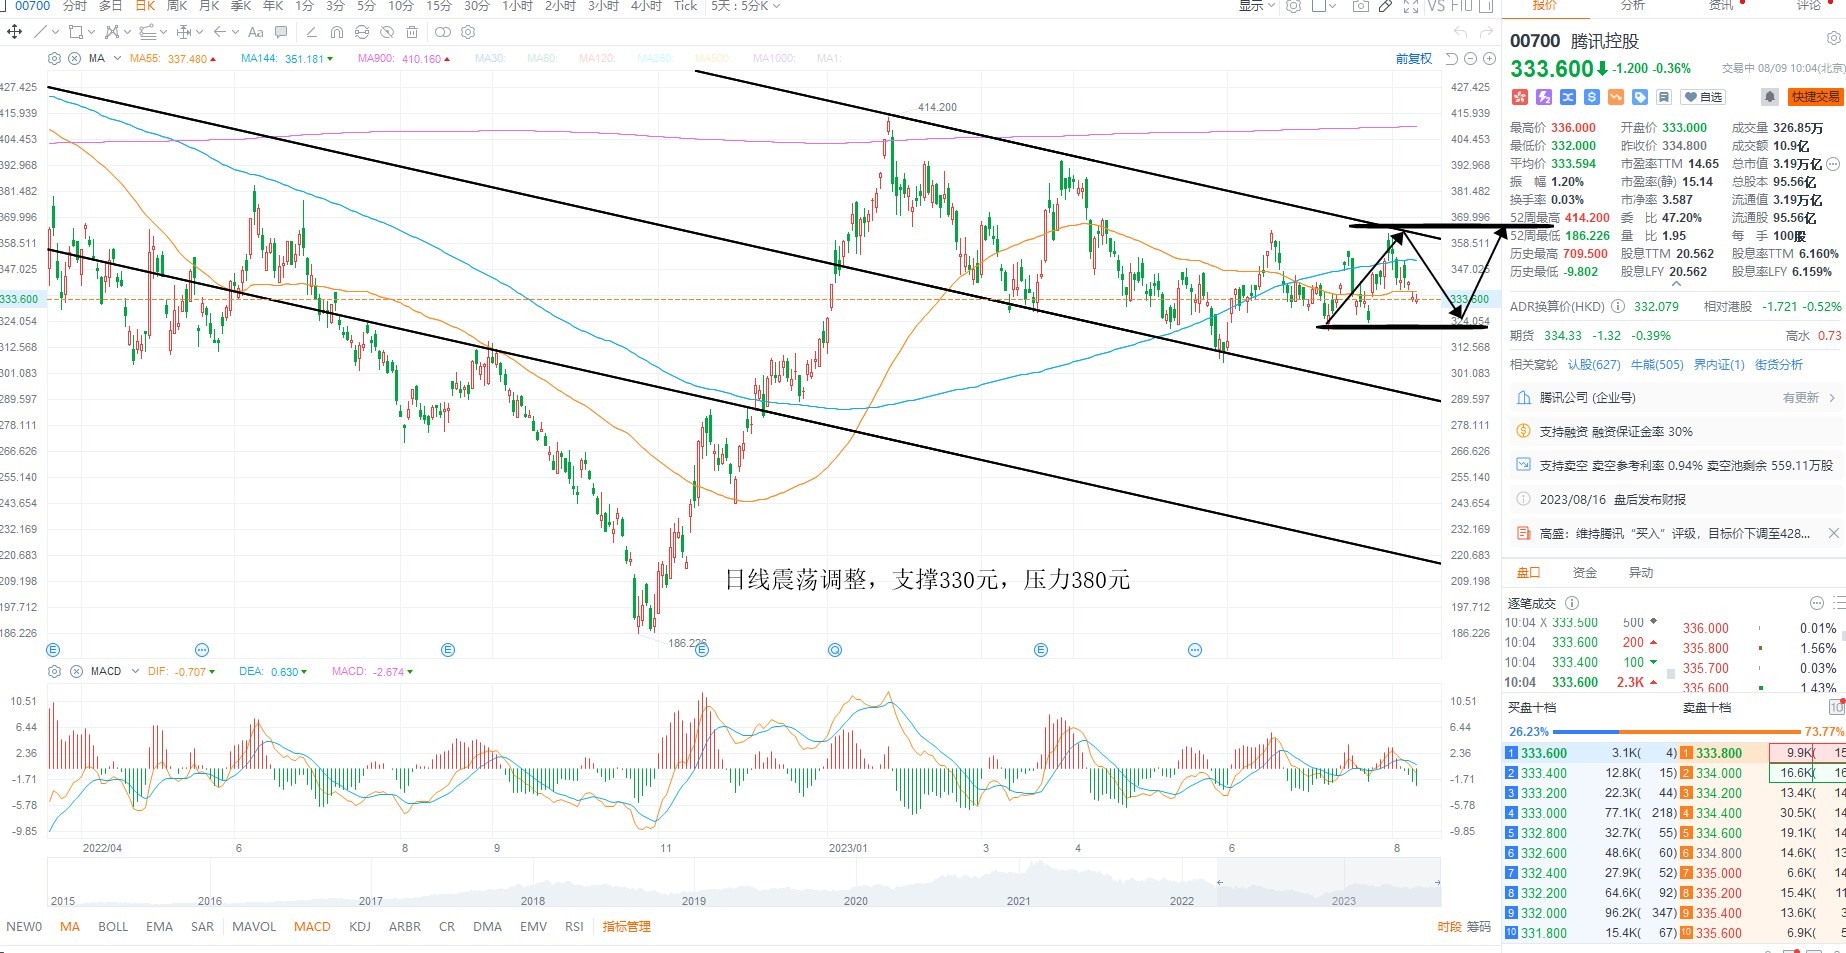1846x953 pixels.
Task: Open the 5天:5分K period dropdown
Action: [746, 6]
